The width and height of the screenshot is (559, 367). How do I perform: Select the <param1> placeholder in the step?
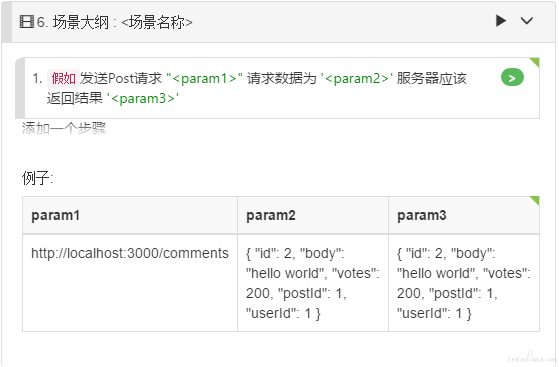coord(204,78)
